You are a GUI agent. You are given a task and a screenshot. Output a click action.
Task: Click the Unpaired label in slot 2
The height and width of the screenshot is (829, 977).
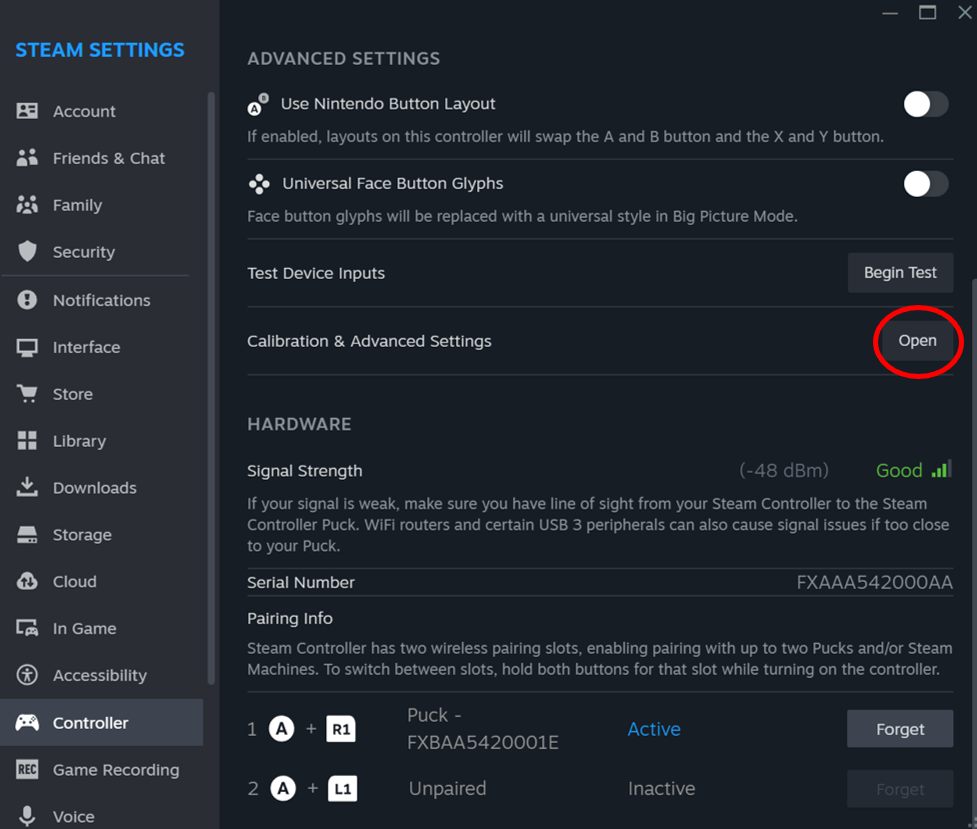click(447, 788)
